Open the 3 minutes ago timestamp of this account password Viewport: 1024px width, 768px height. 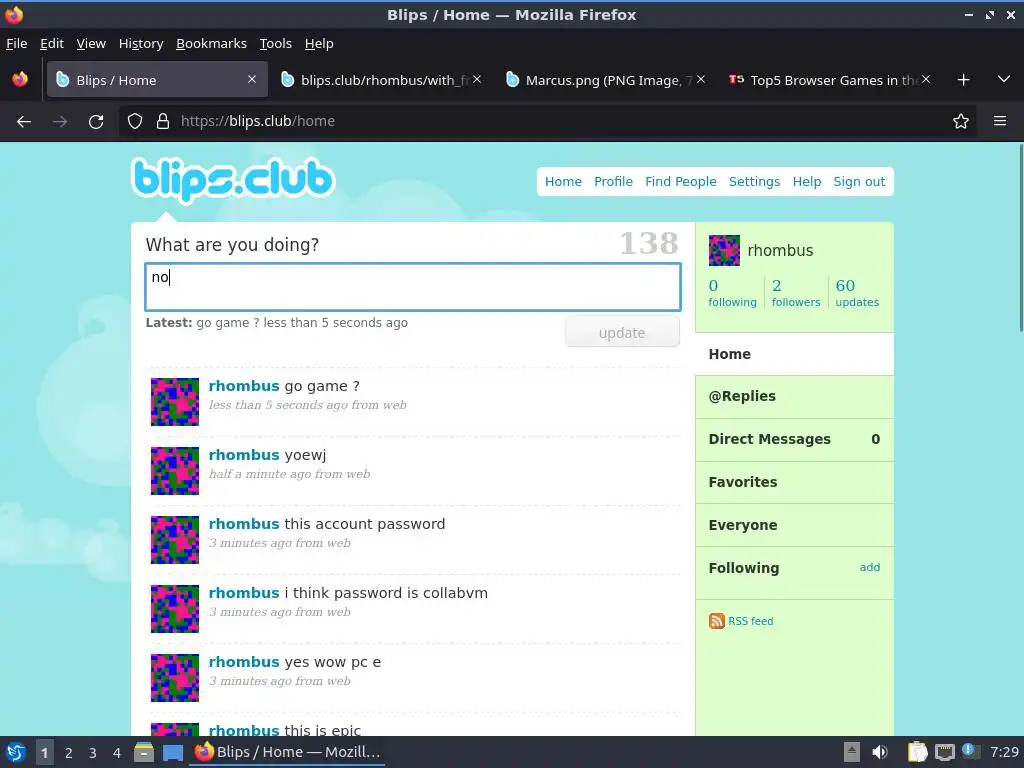(x=280, y=543)
